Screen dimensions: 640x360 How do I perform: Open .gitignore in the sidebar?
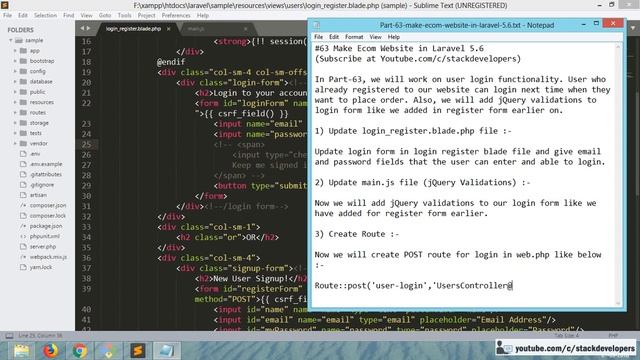(x=42, y=184)
